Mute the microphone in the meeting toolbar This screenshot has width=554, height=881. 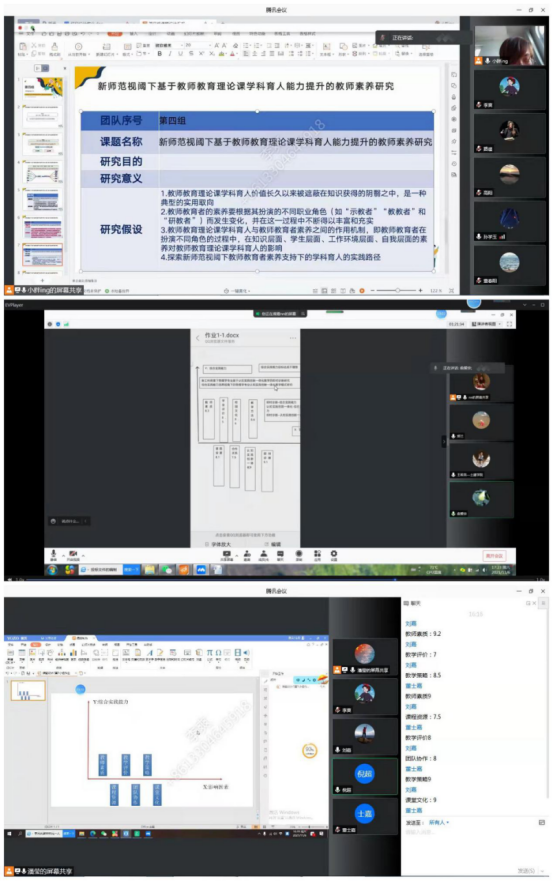click(53, 554)
